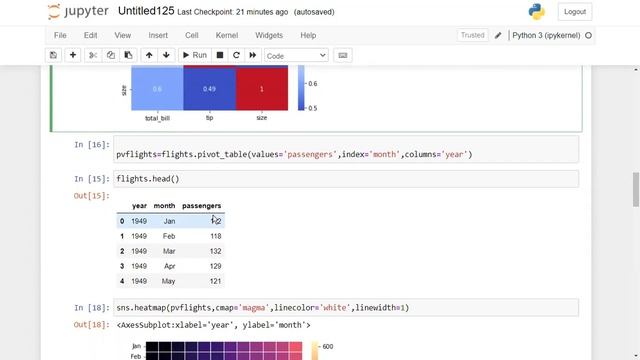Click the heatmap cell labeled 0.49
The image size is (640, 360).
click(x=209, y=88)
